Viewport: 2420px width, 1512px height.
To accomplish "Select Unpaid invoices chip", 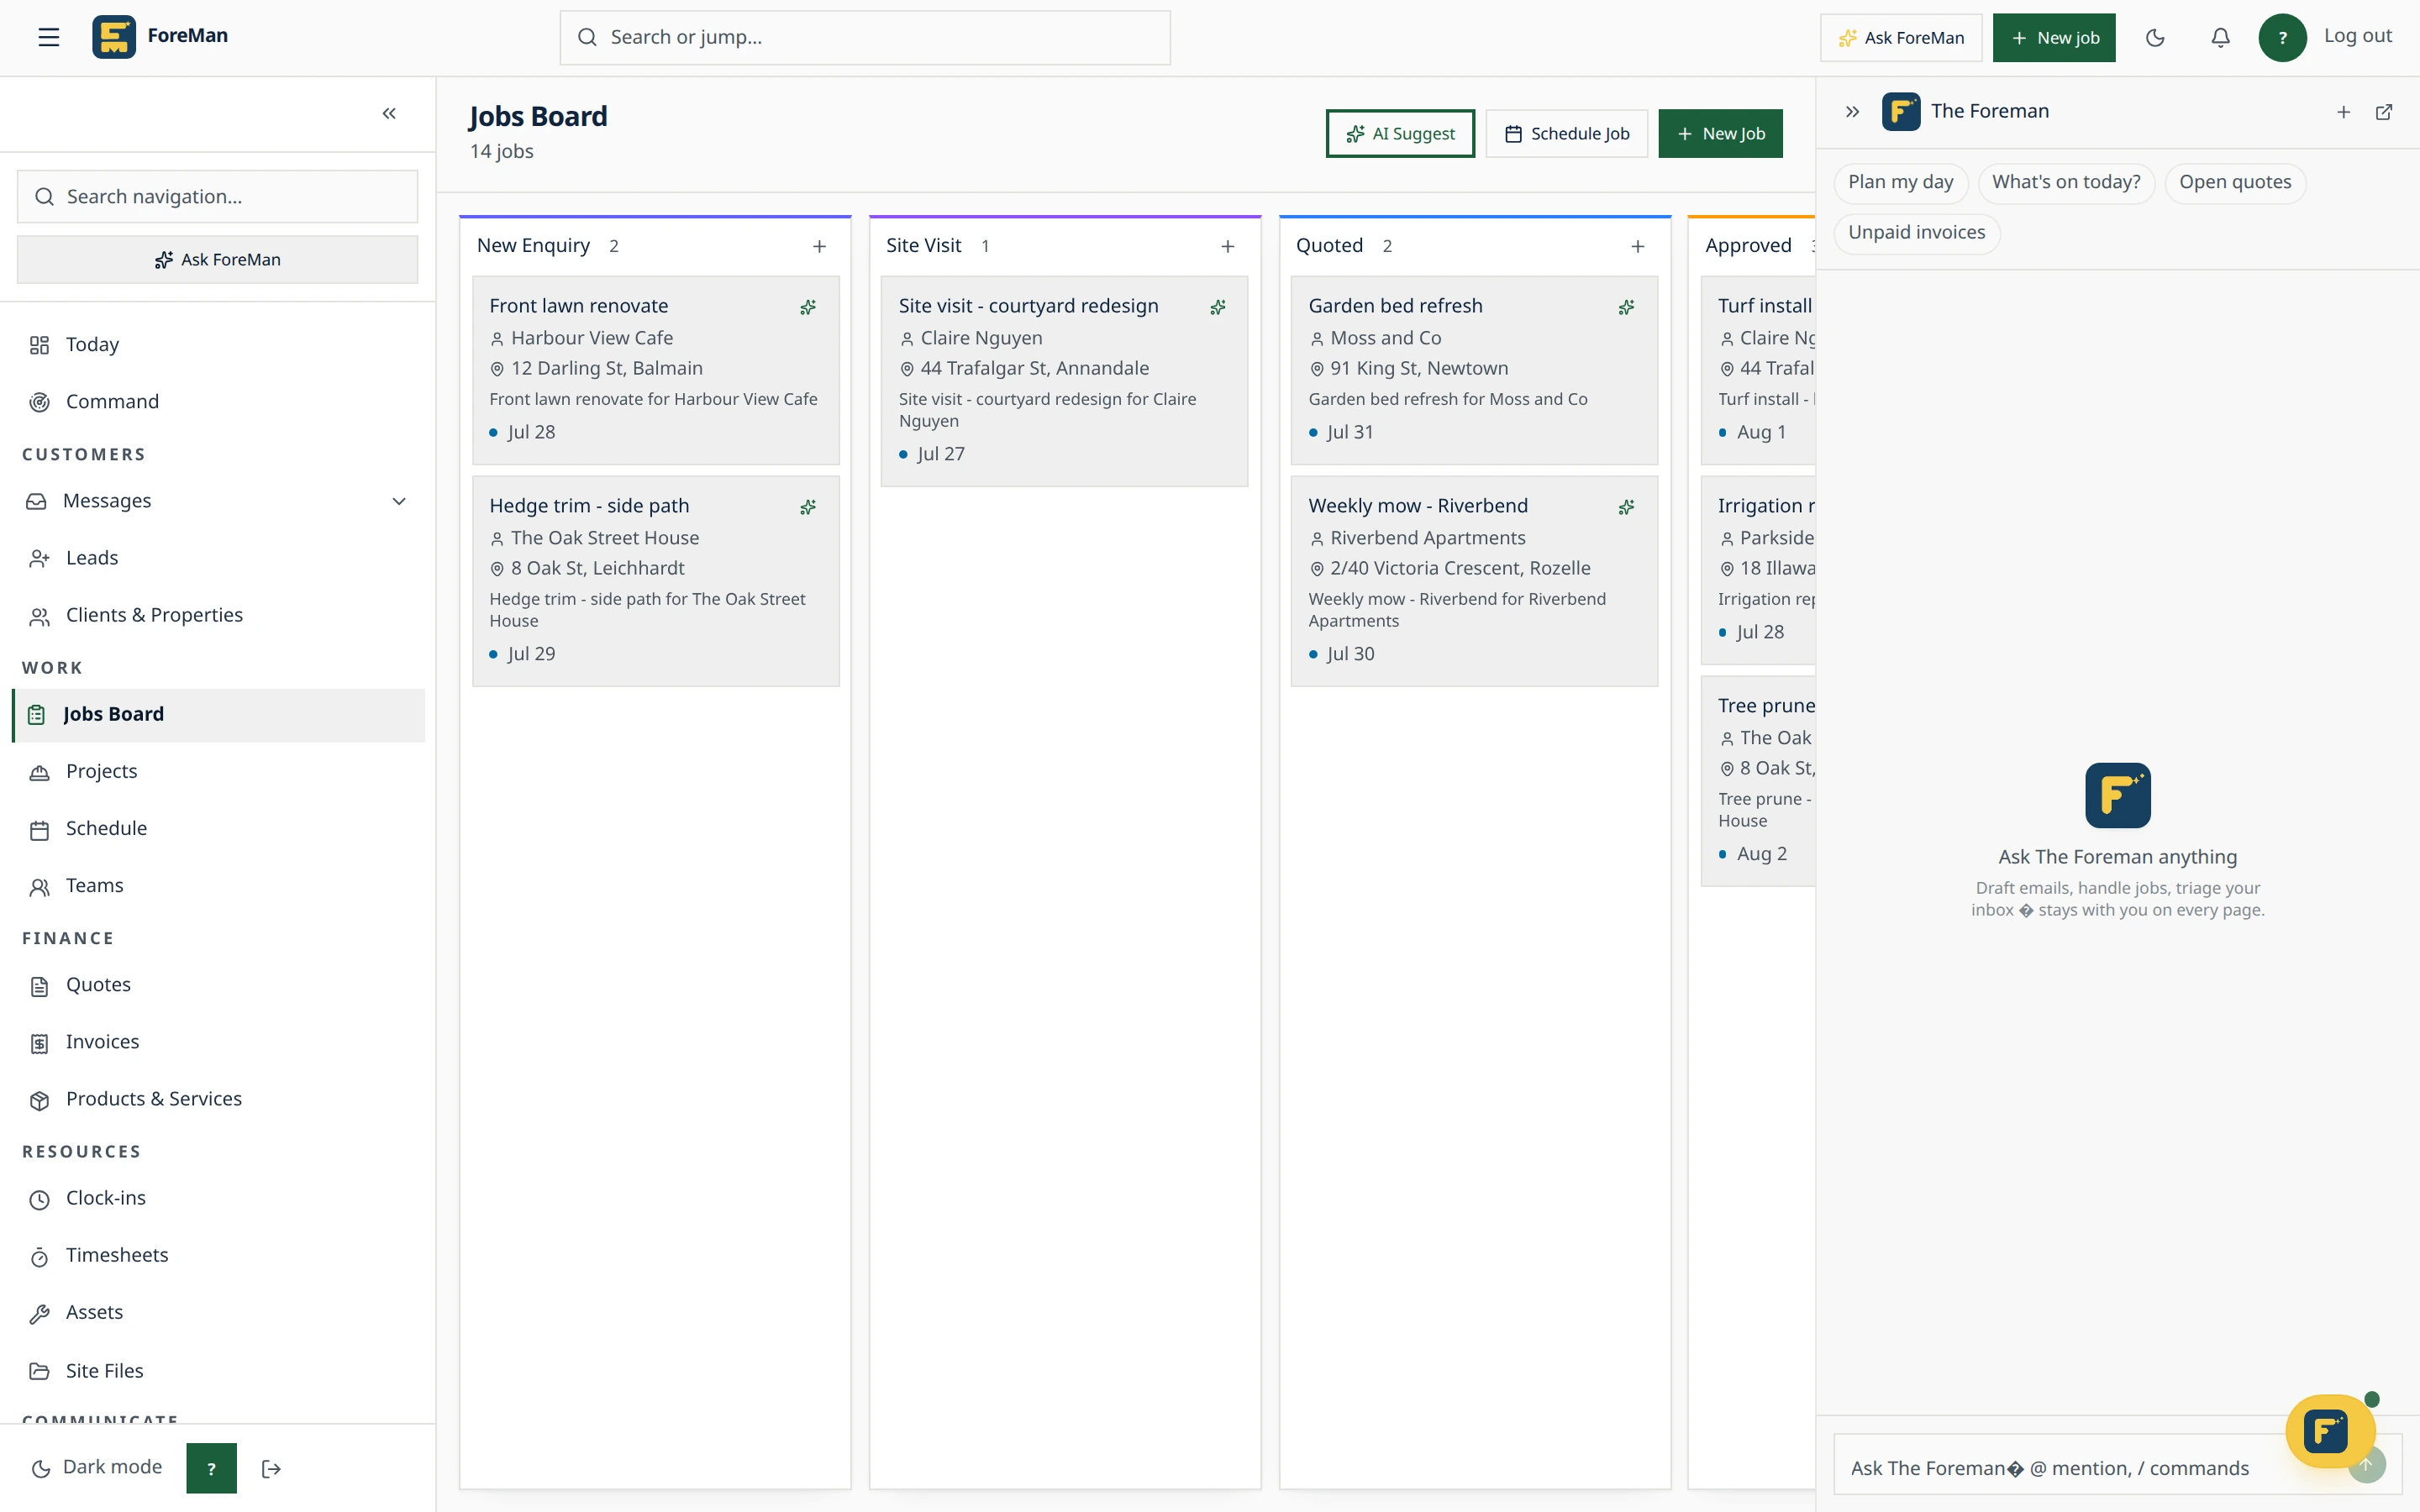I will click(1916, 233).
